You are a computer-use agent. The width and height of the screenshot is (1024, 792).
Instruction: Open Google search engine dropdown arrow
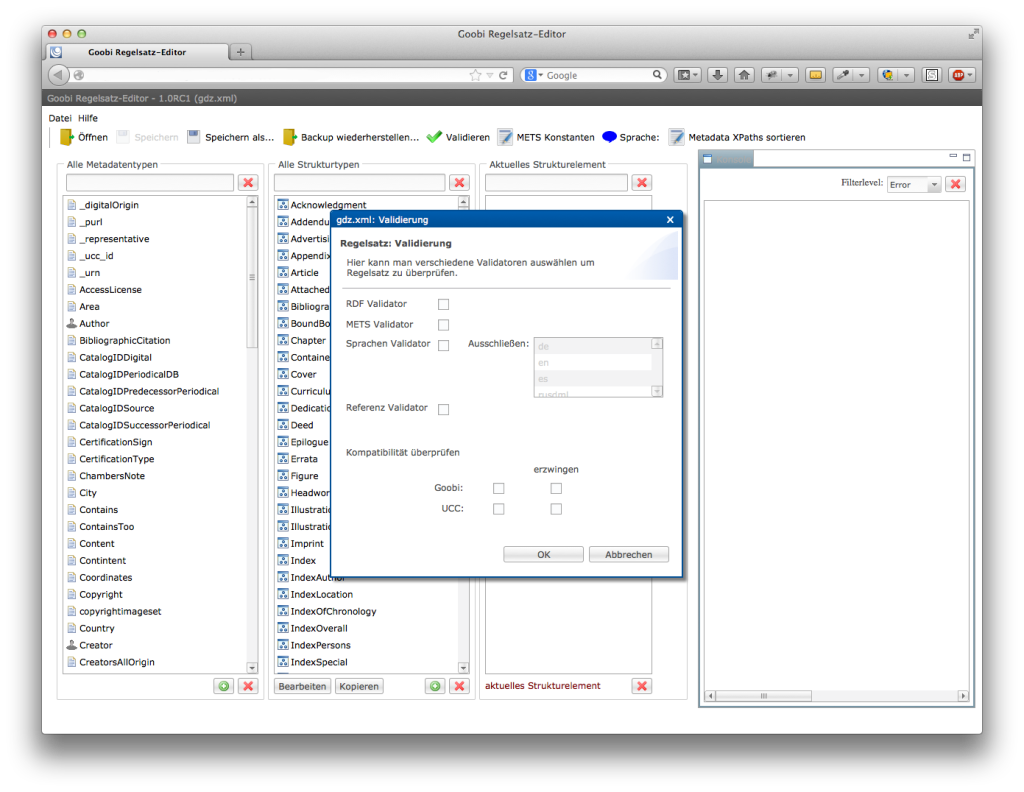[x=541, y=75]
